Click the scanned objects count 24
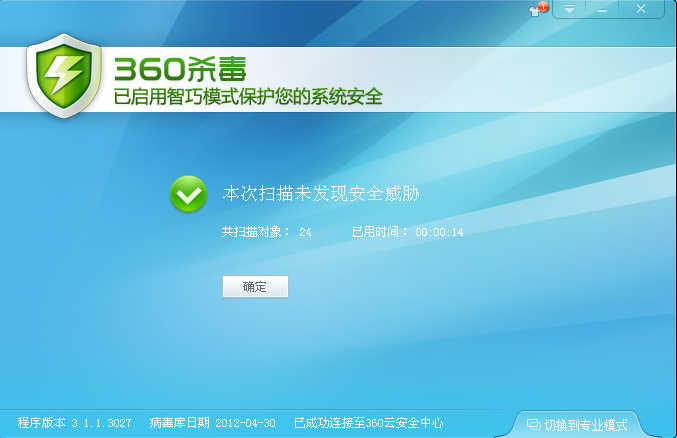The image size is (677, 438). [x=305, y=232]
